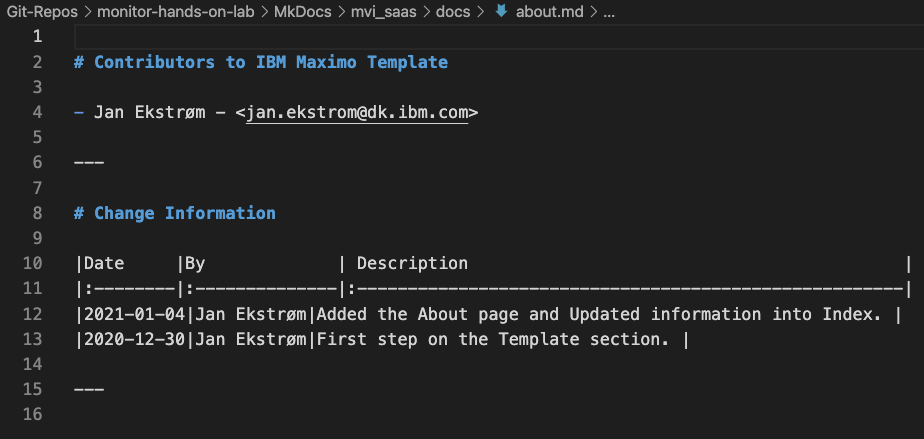This screenshot has width=924, height=439.
Task: Click the Description table header text
Action: point(411,264)
